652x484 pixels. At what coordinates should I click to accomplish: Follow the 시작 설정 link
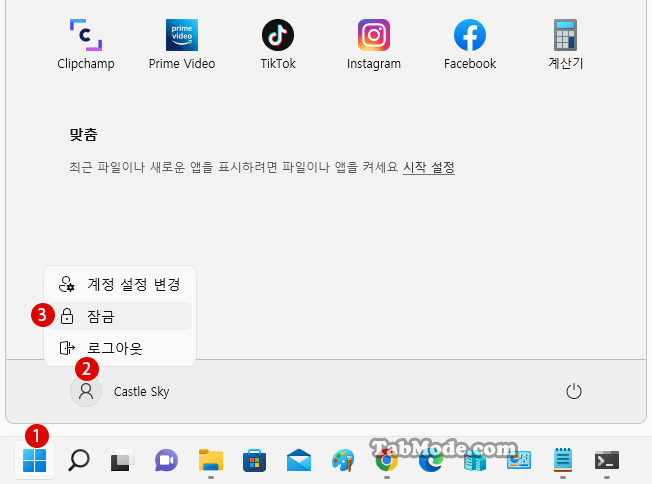(428, 167)
